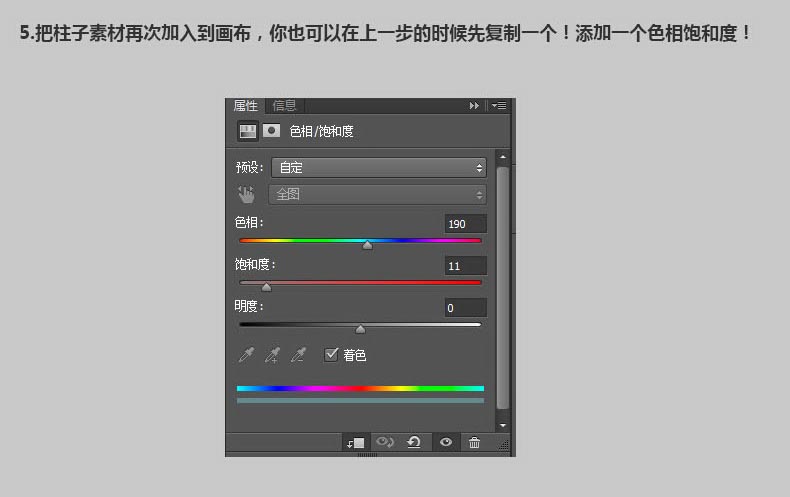The height and width of the screenshot is (497, 790).
Task: Switch to the 属性 tab
Action: [245, 105]
